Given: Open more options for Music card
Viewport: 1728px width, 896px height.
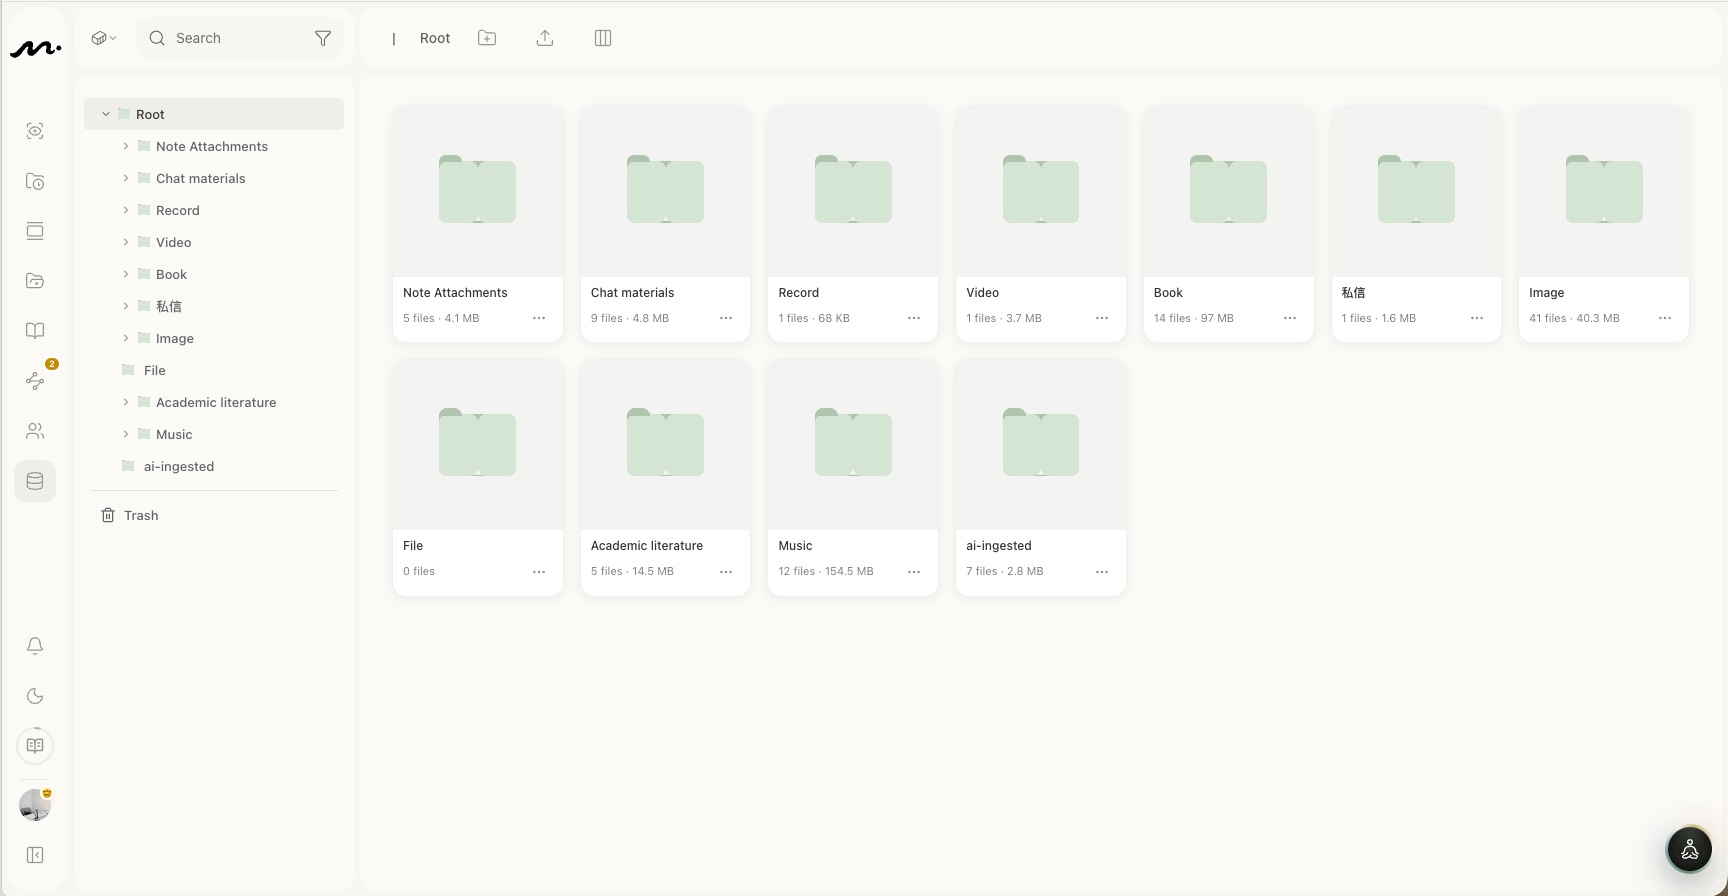Looking at the screenshot, I should (914, 572).
